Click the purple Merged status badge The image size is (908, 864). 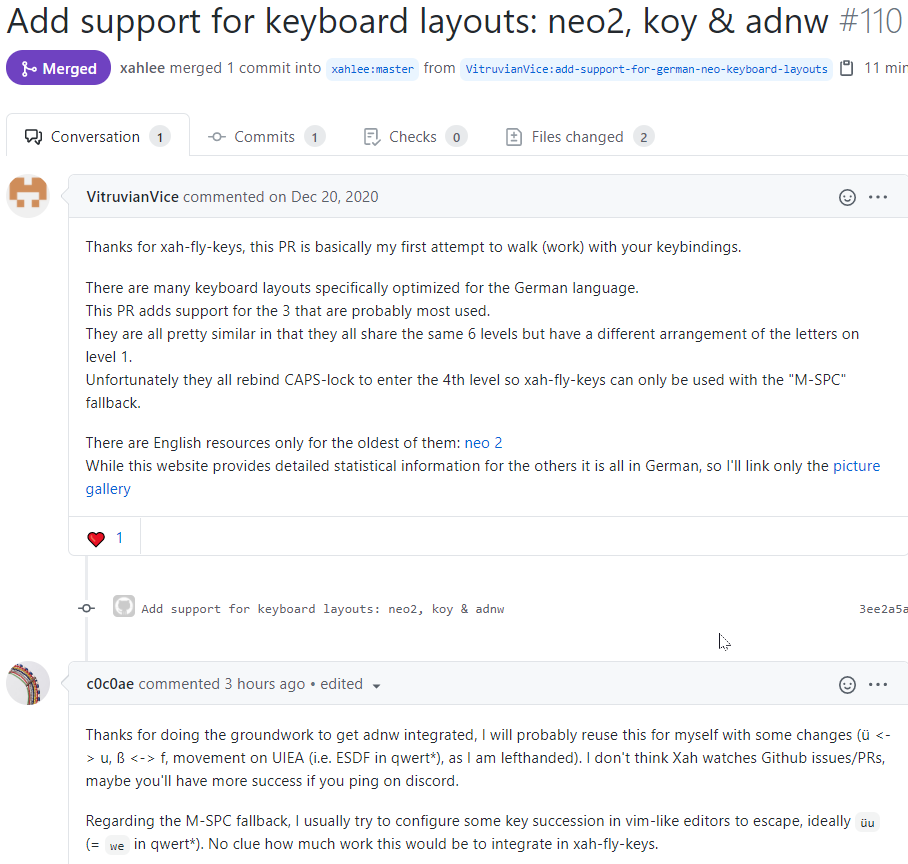[58, 68]
